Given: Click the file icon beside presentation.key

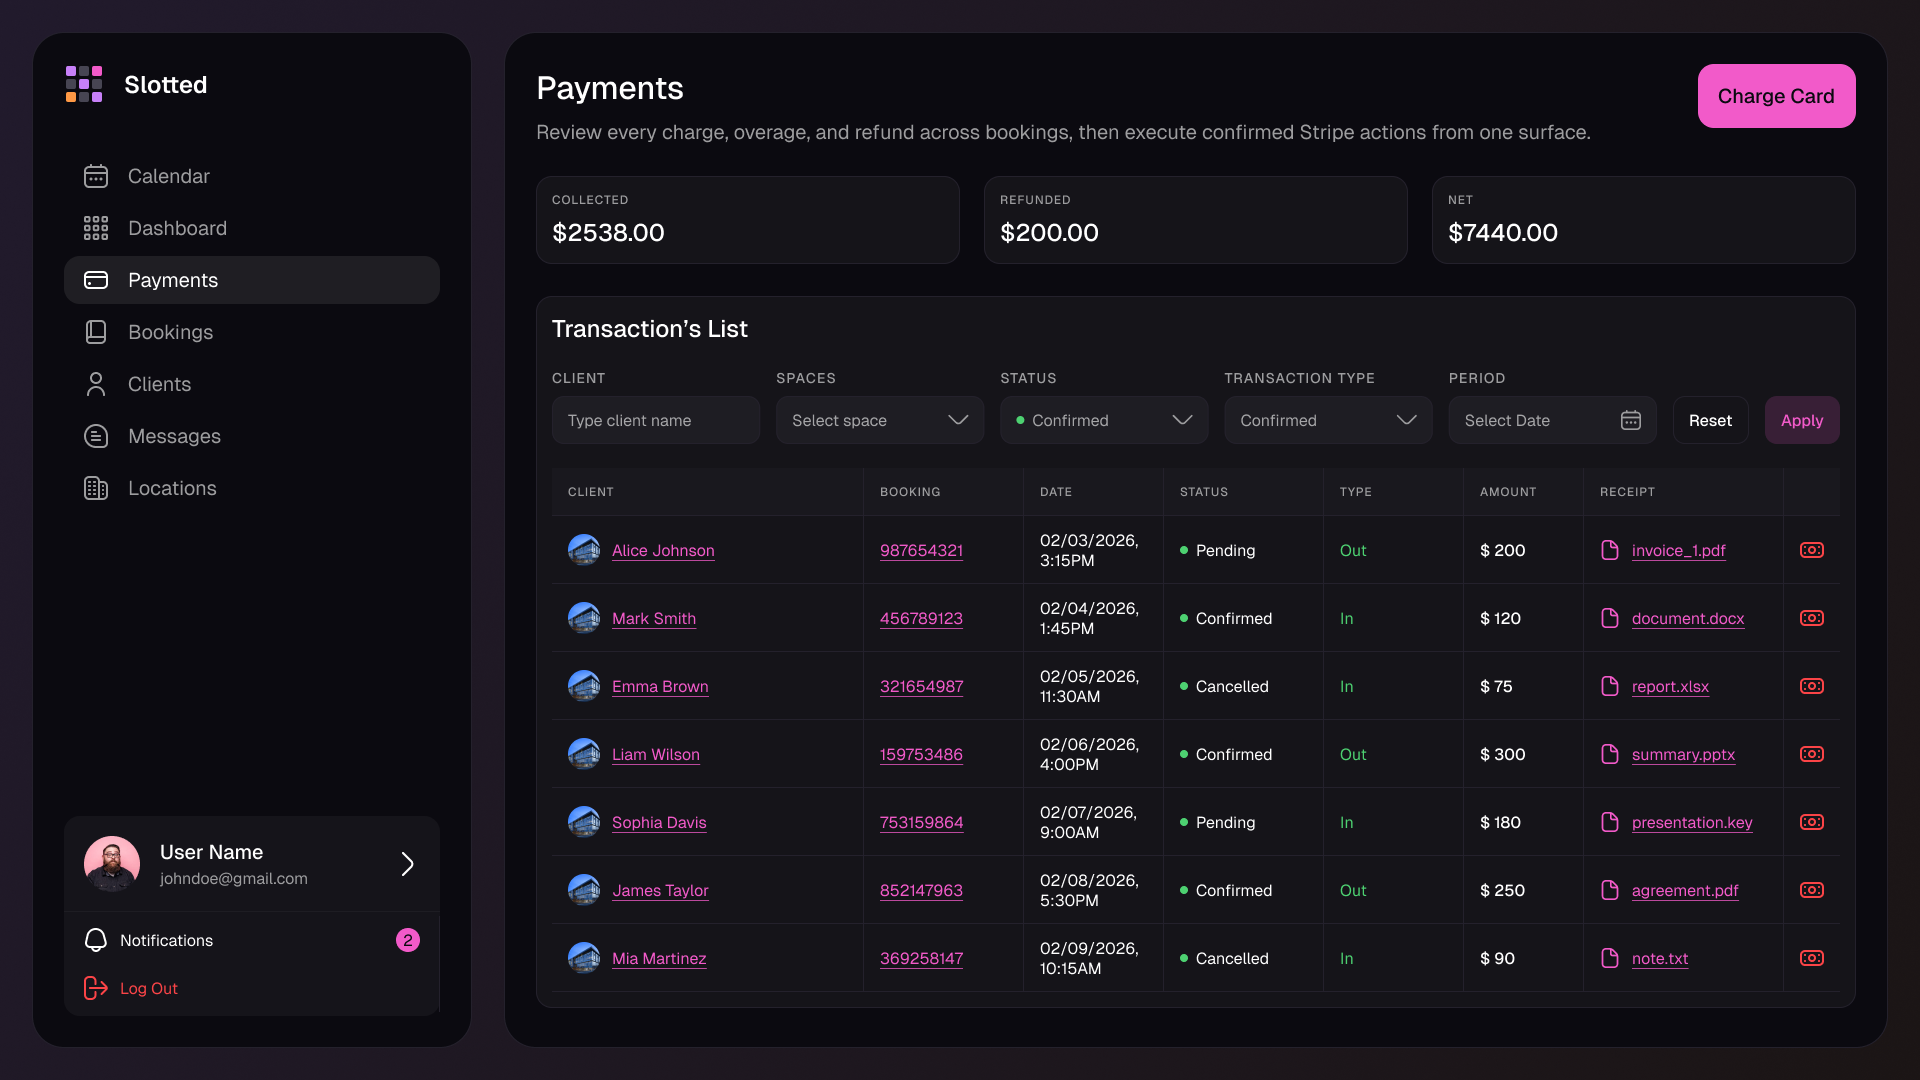Looking at the screenshot, I should coord(1610,822).
